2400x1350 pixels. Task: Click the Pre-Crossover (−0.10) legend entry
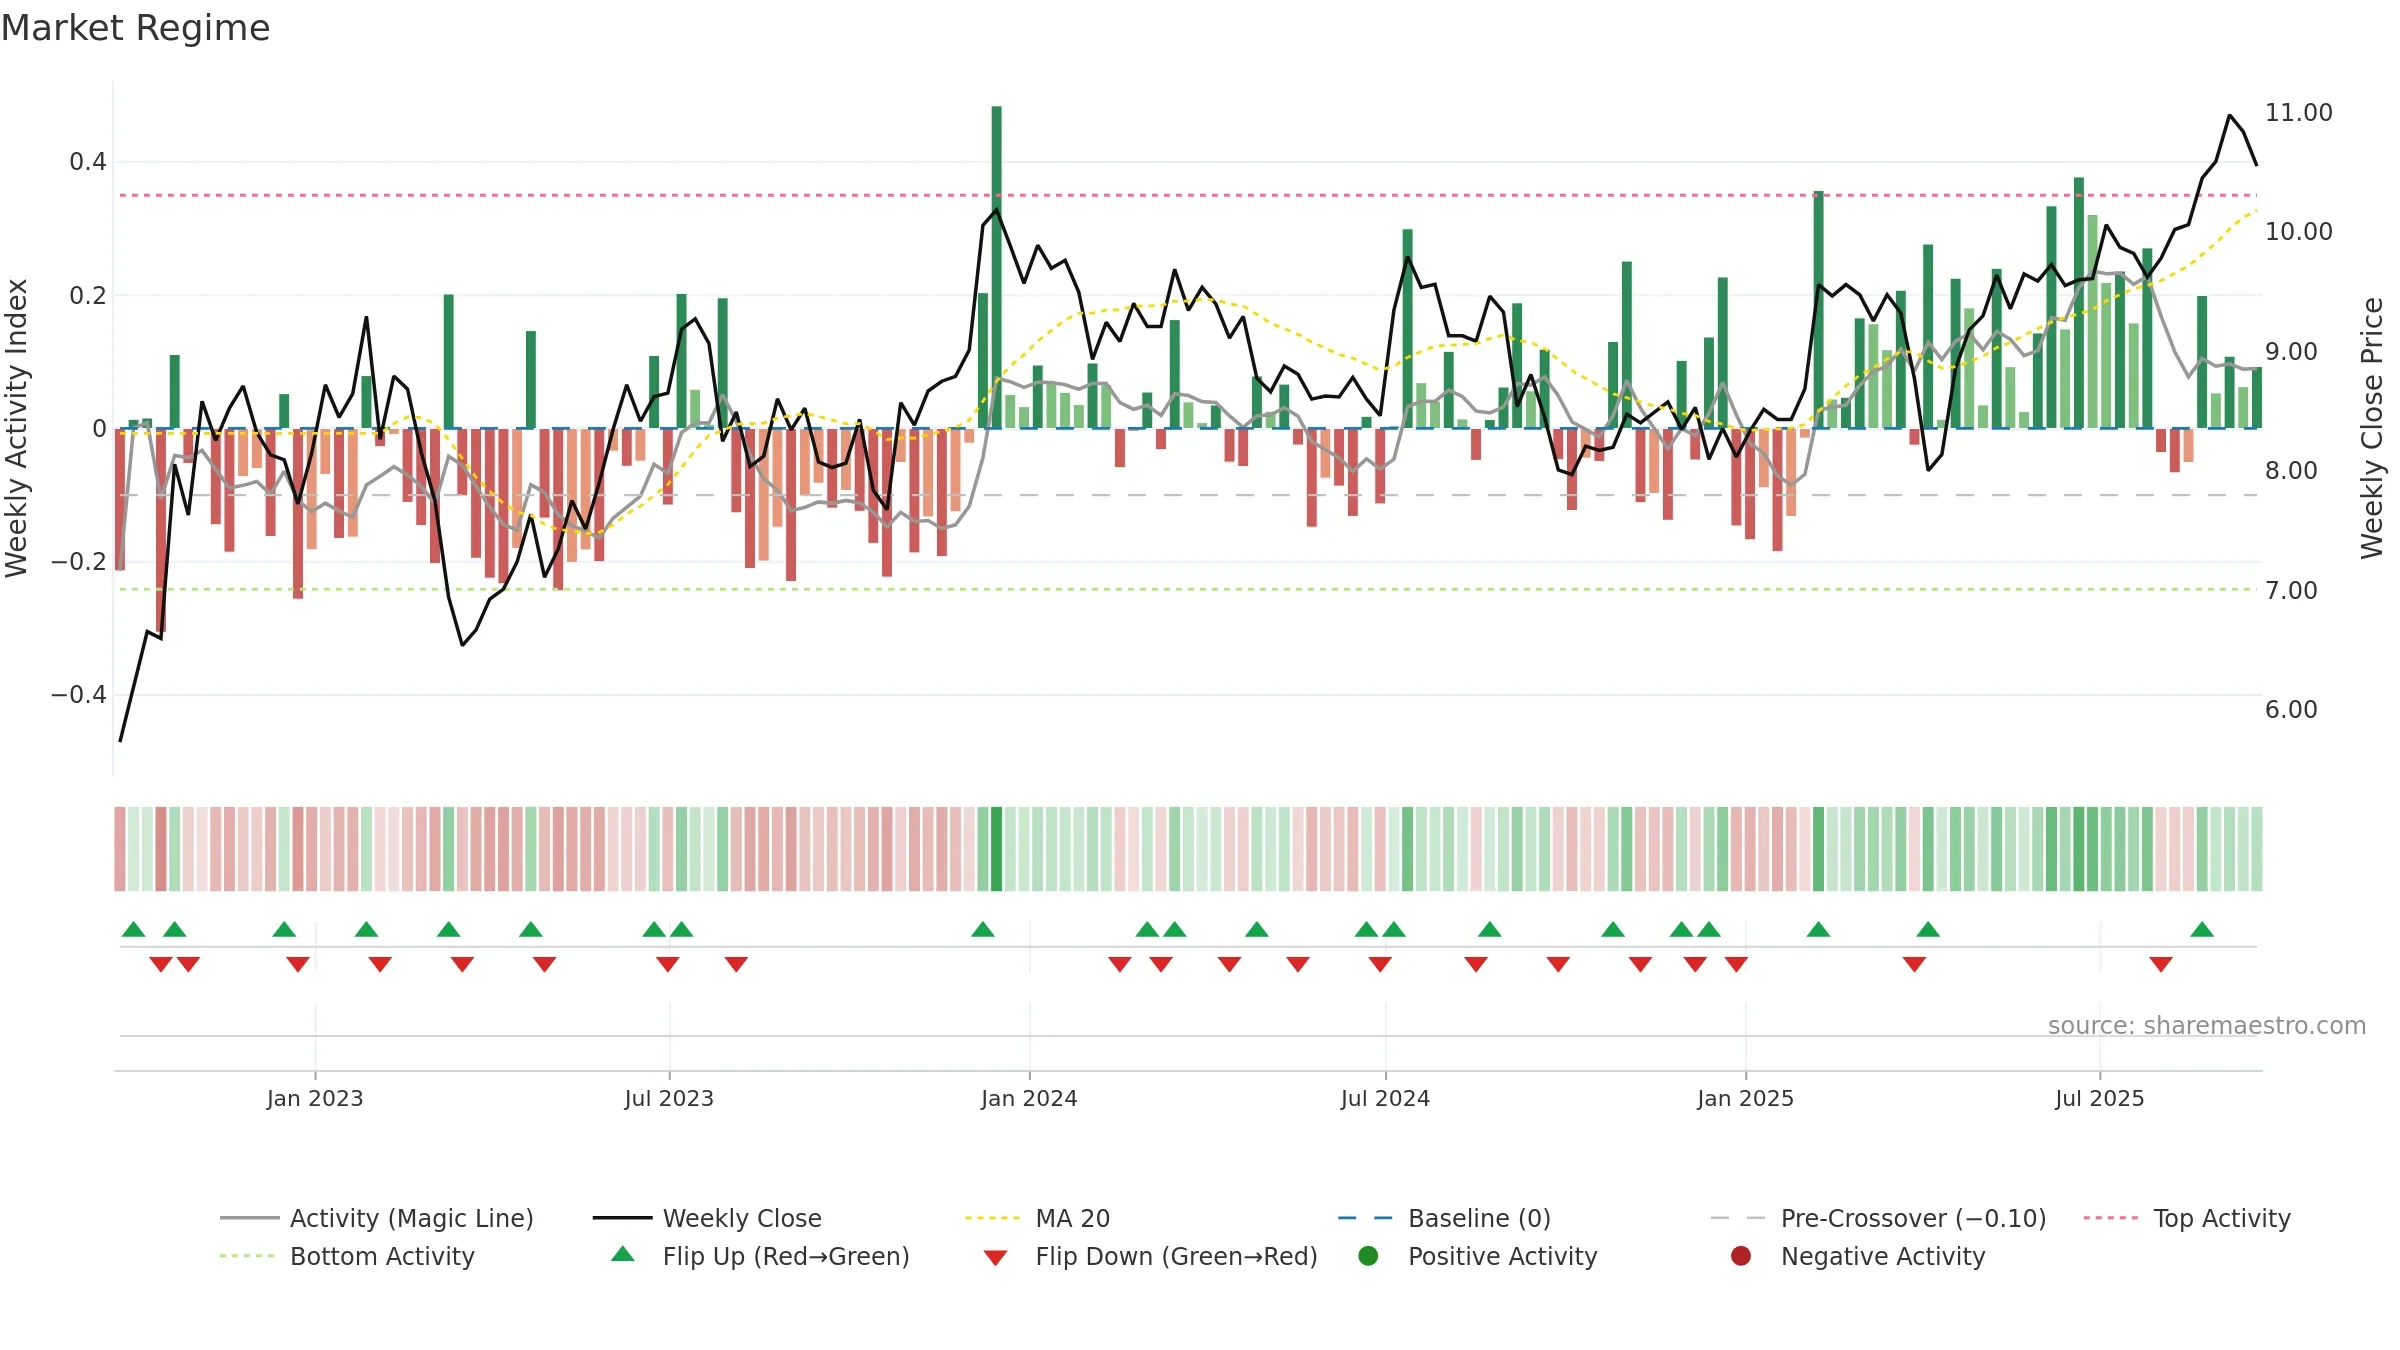[1878, 1218]
